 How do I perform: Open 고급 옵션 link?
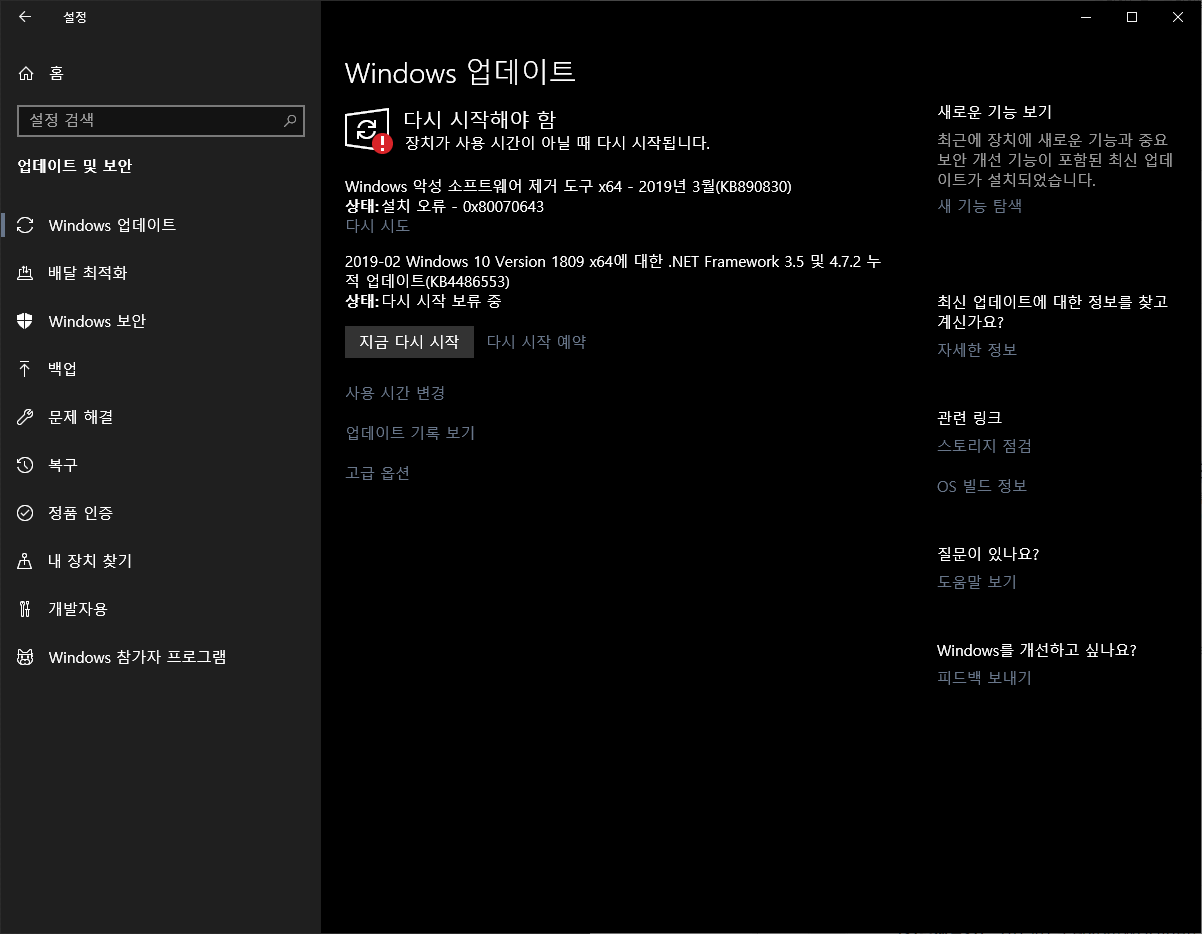click(377, 473)
